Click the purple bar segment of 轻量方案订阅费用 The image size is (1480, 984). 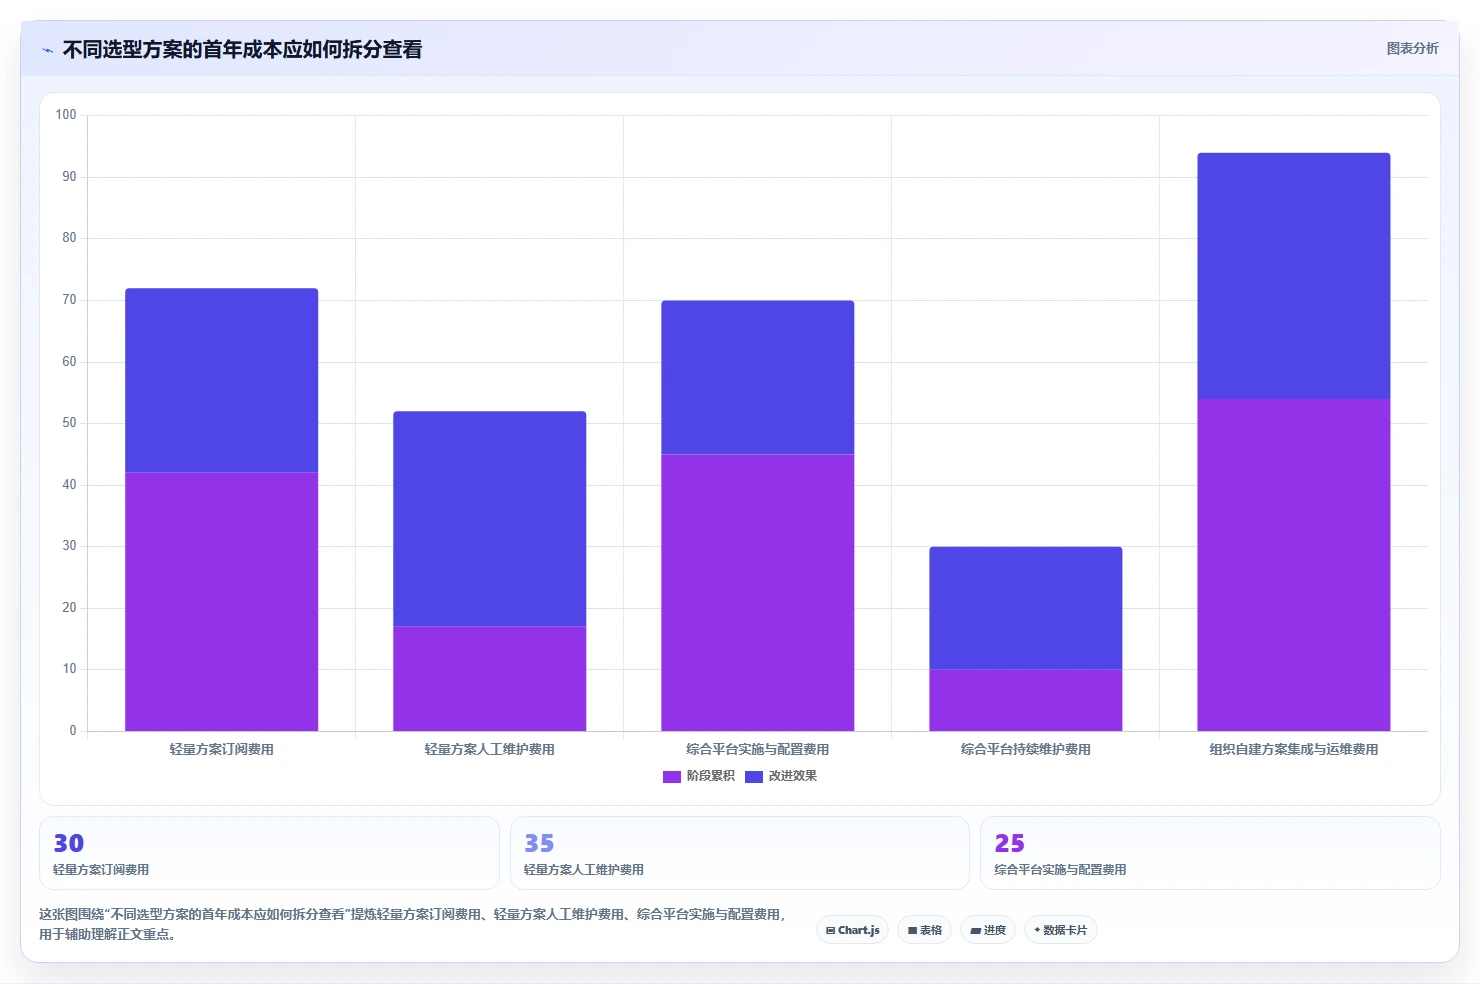click(222, 601)
